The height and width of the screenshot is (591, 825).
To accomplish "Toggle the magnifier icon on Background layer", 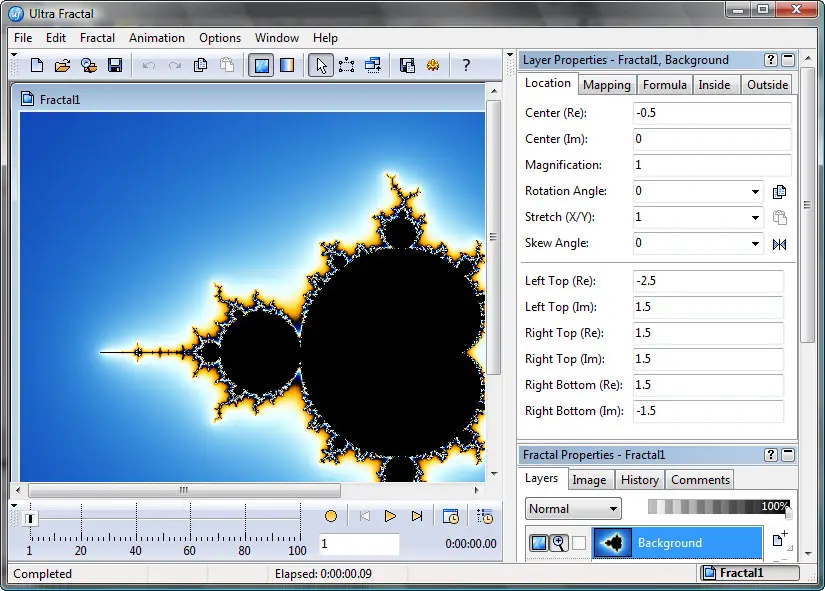I will [558, 543].
